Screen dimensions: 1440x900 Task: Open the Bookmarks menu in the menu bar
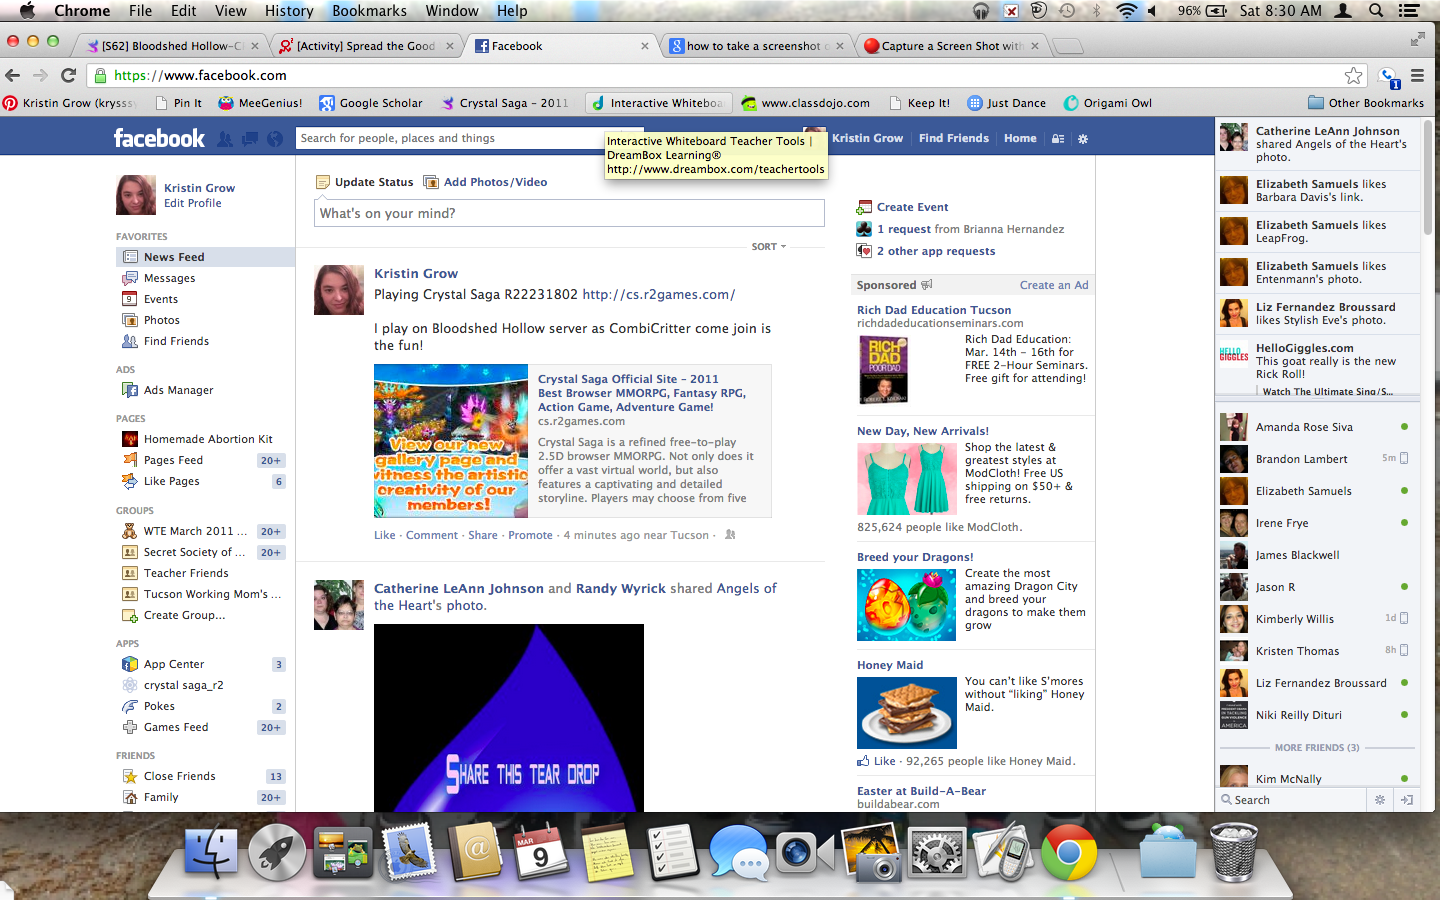369,11
